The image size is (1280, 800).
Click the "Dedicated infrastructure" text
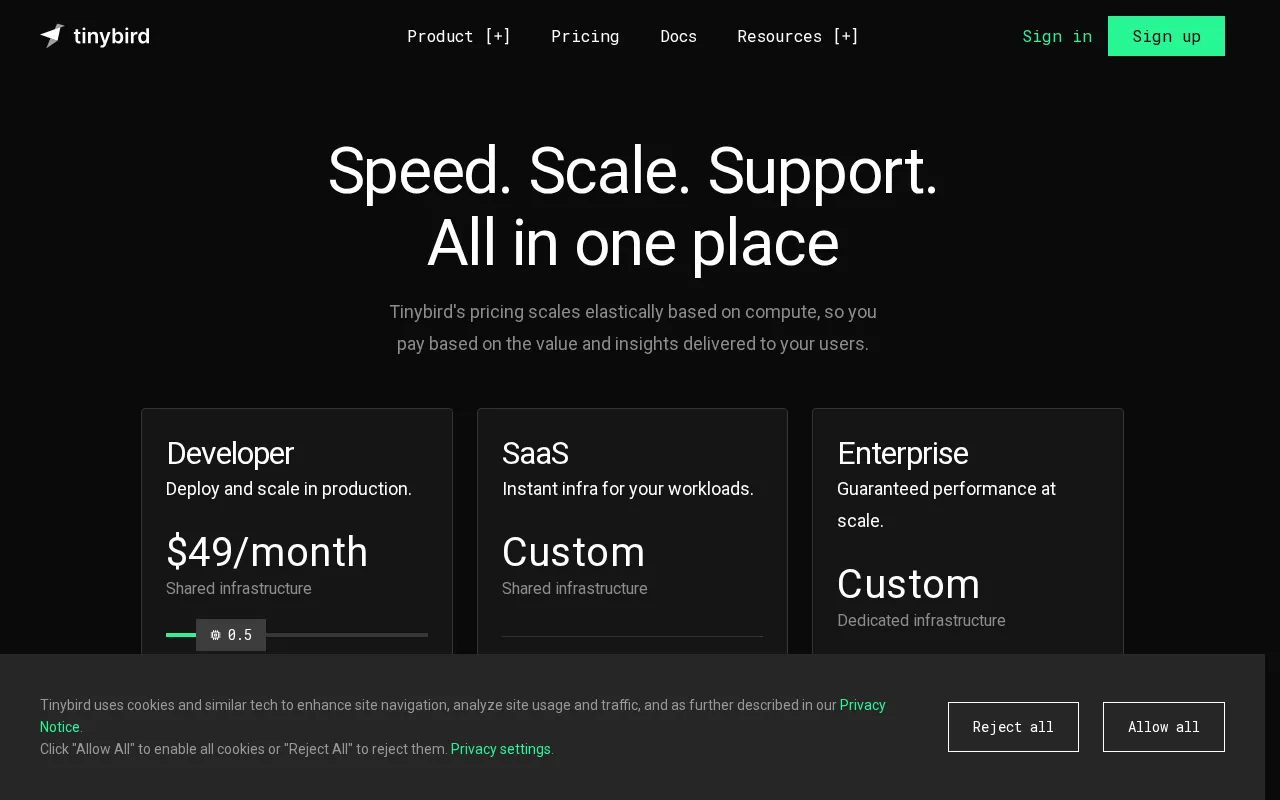[x=921, y=620]
